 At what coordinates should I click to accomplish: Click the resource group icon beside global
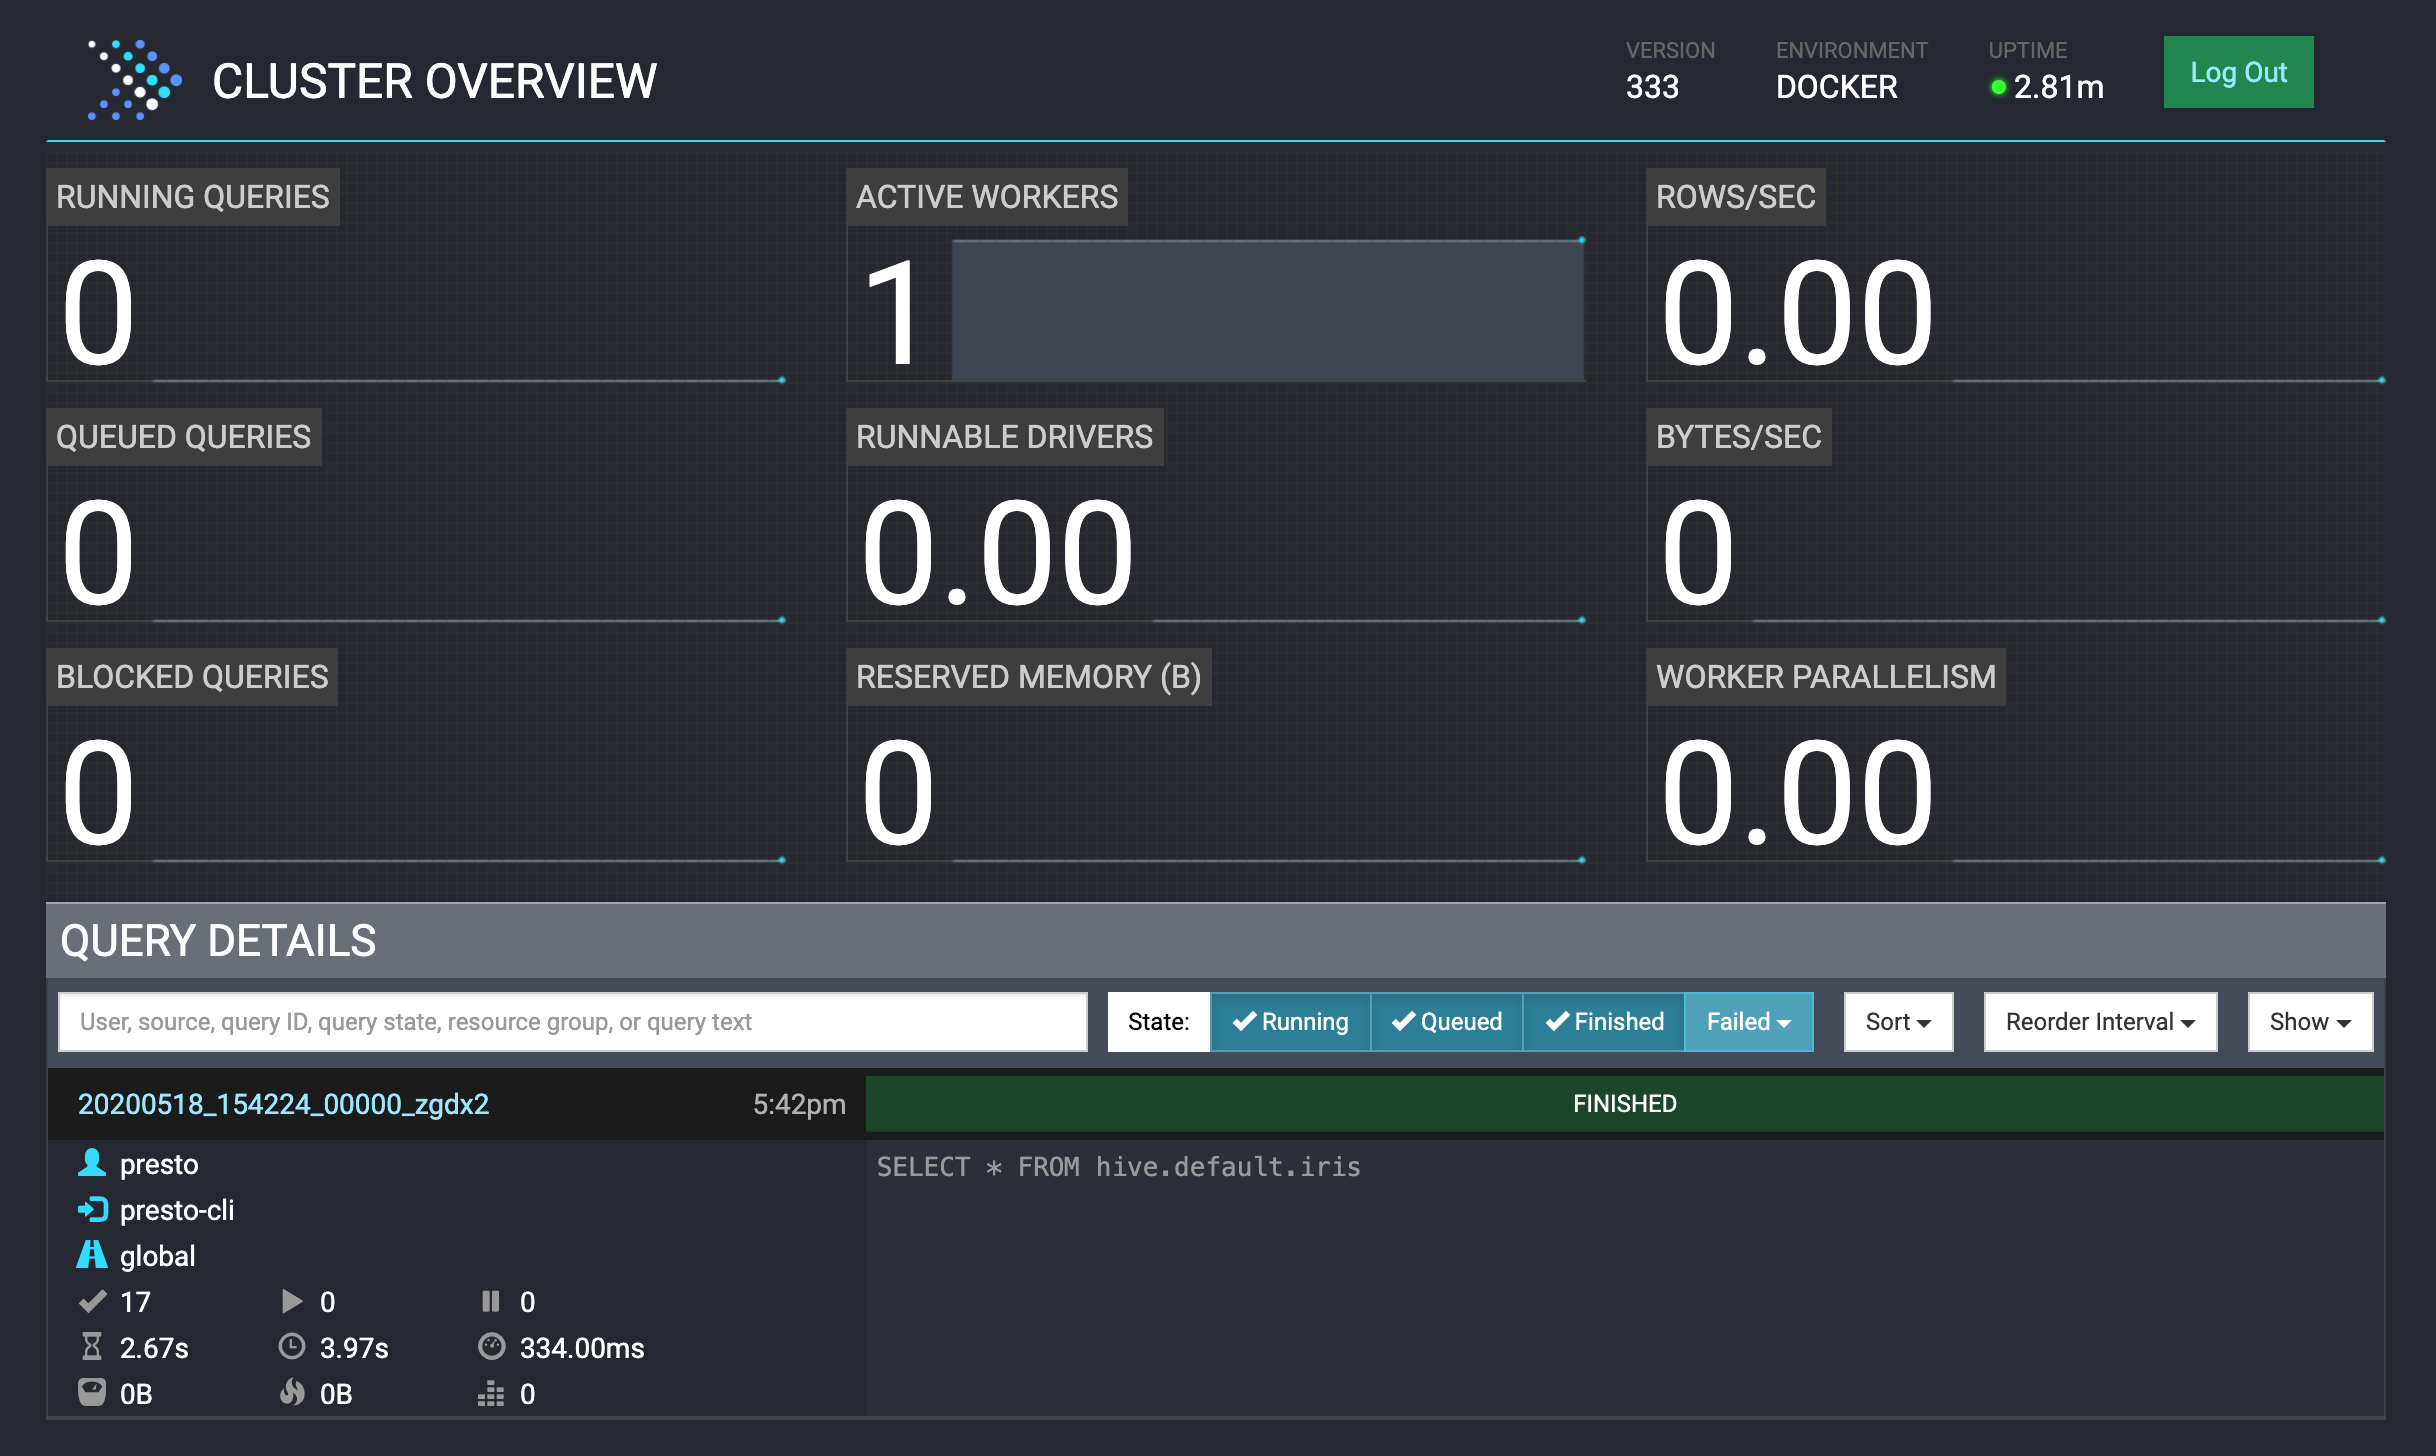(92, 1255)
